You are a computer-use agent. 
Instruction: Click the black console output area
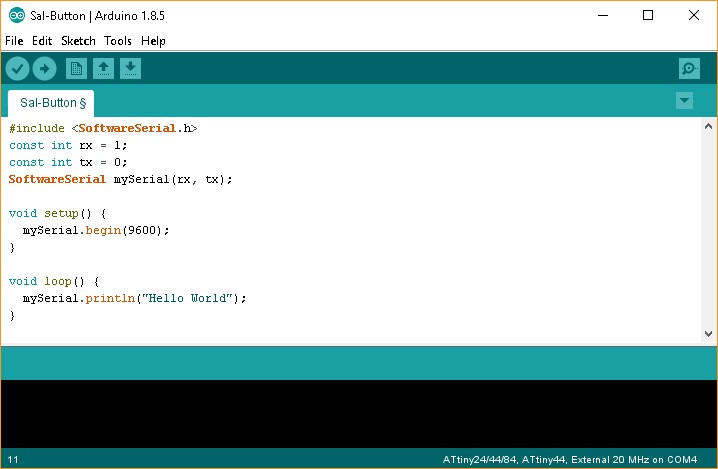click(x=359, y=414)
